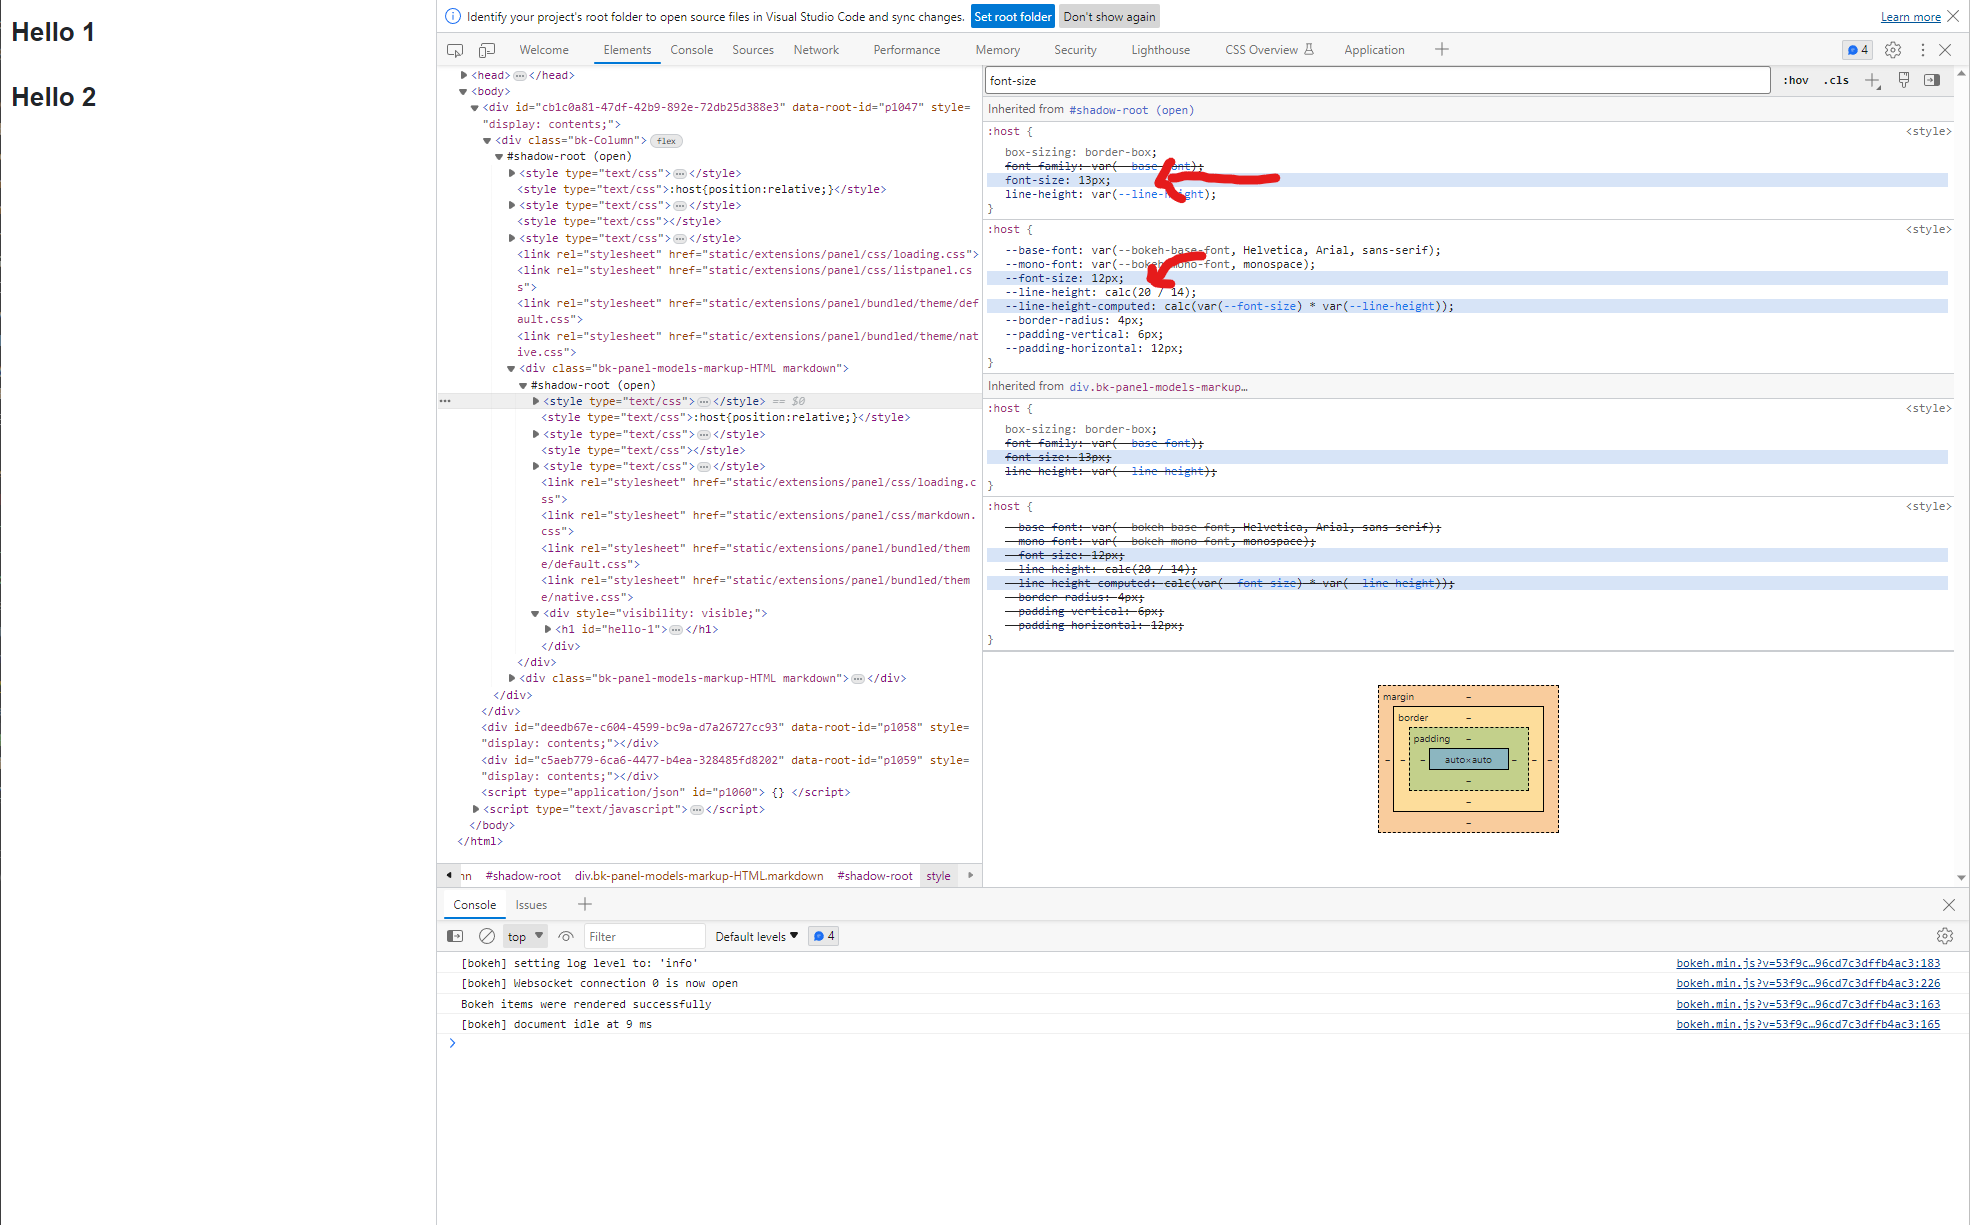
Task: Open top JavaScript context dropdown
Action: point(525,936)
